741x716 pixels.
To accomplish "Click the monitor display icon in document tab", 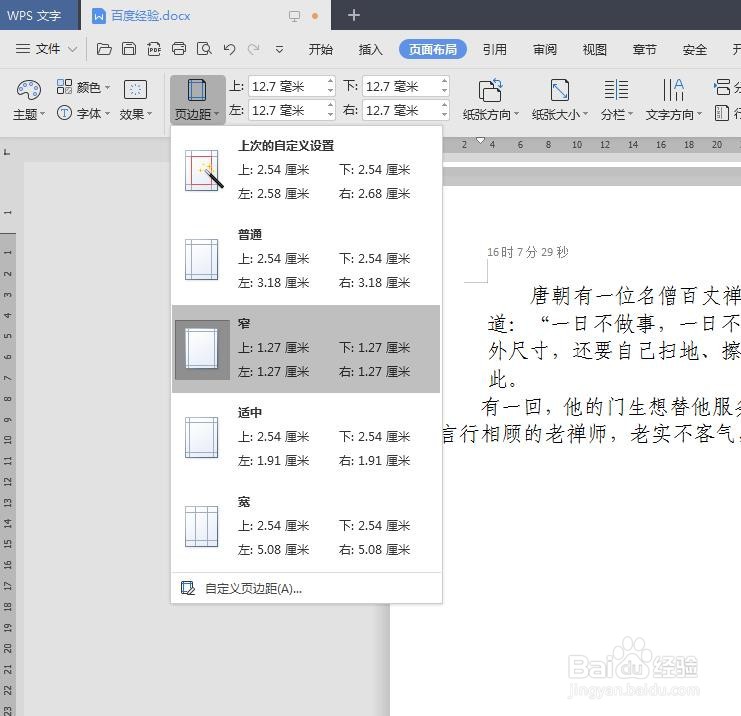I will pyautogui.click(x=294, y=16).
